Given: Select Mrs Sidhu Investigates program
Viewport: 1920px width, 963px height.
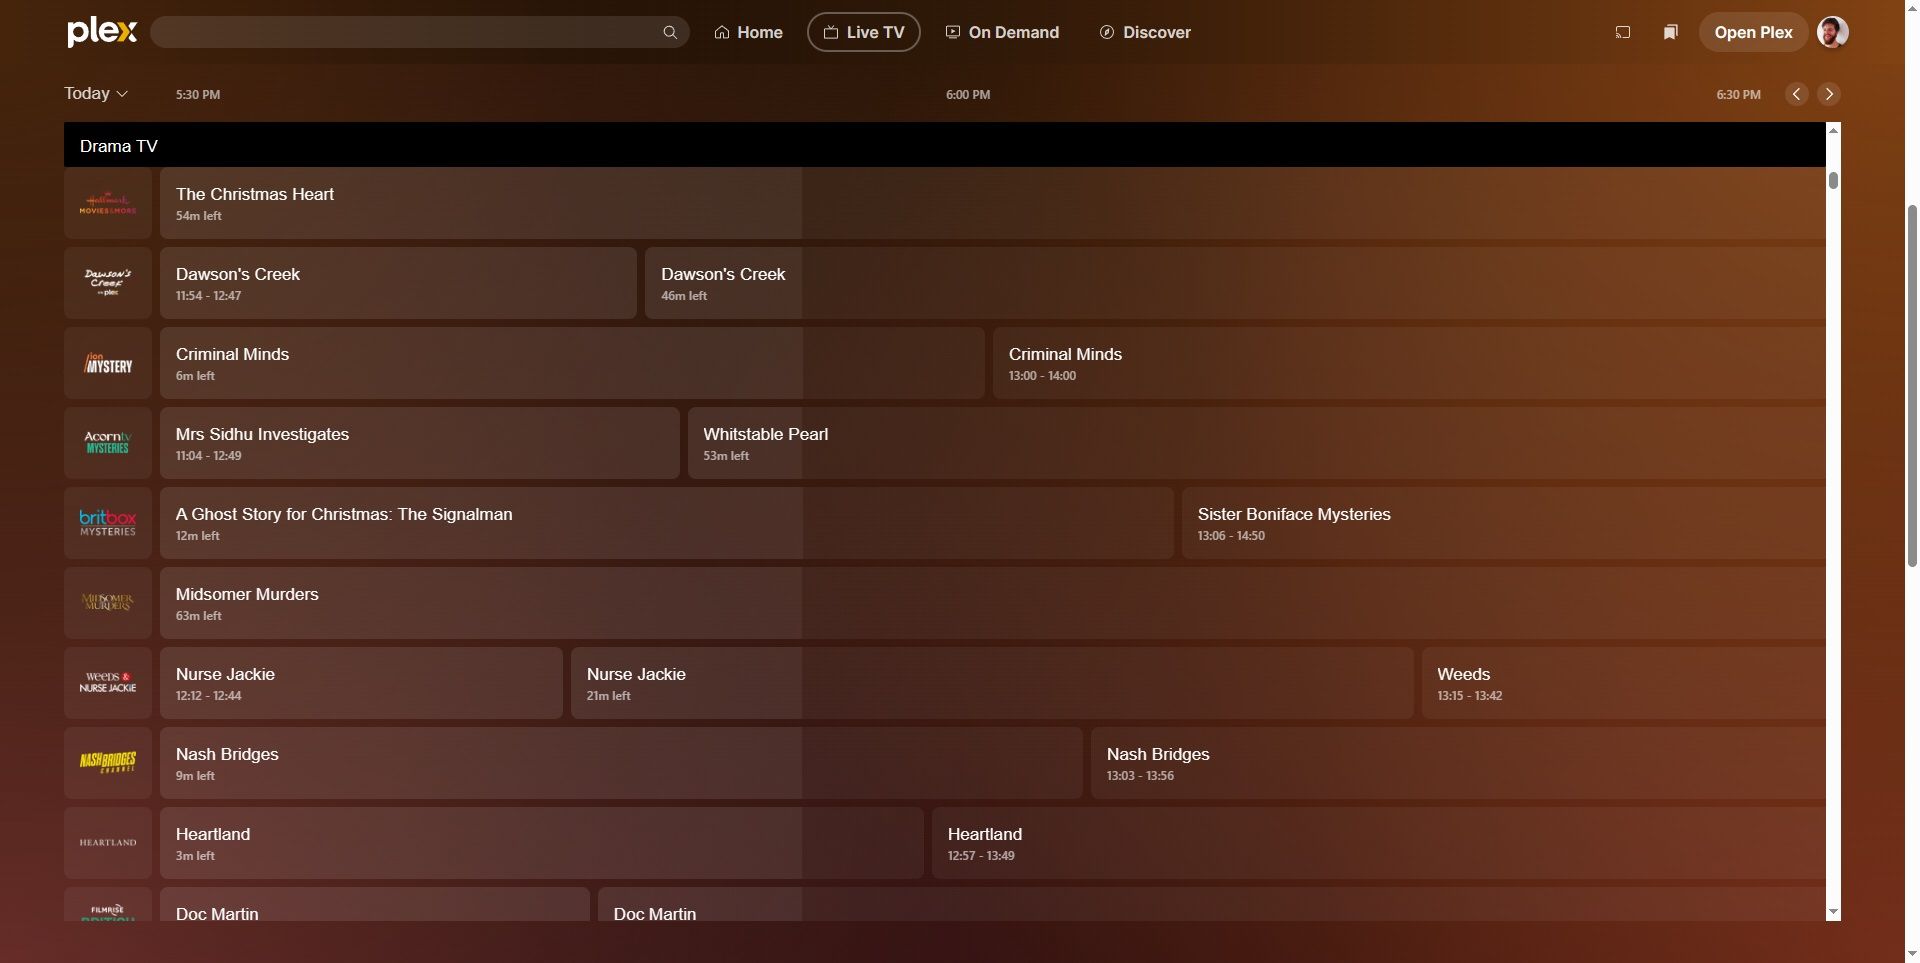Looking at the screenshot, I should [x=420, y=443].
